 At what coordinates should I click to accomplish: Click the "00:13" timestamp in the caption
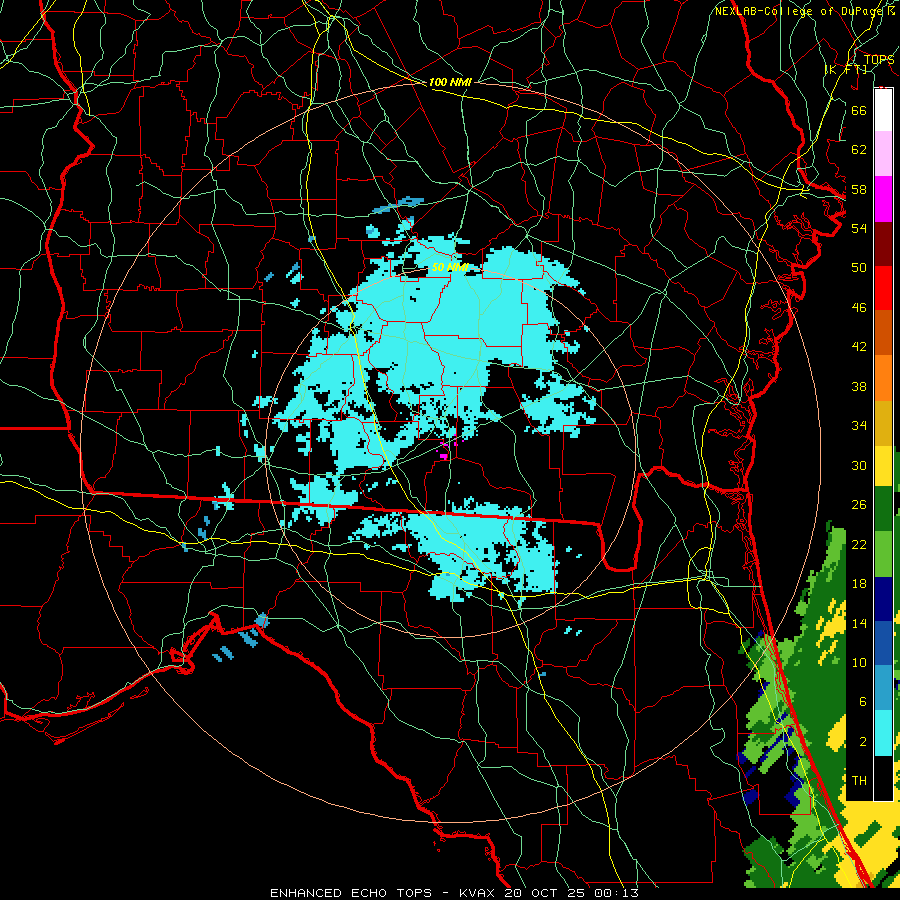pos(616,893)
